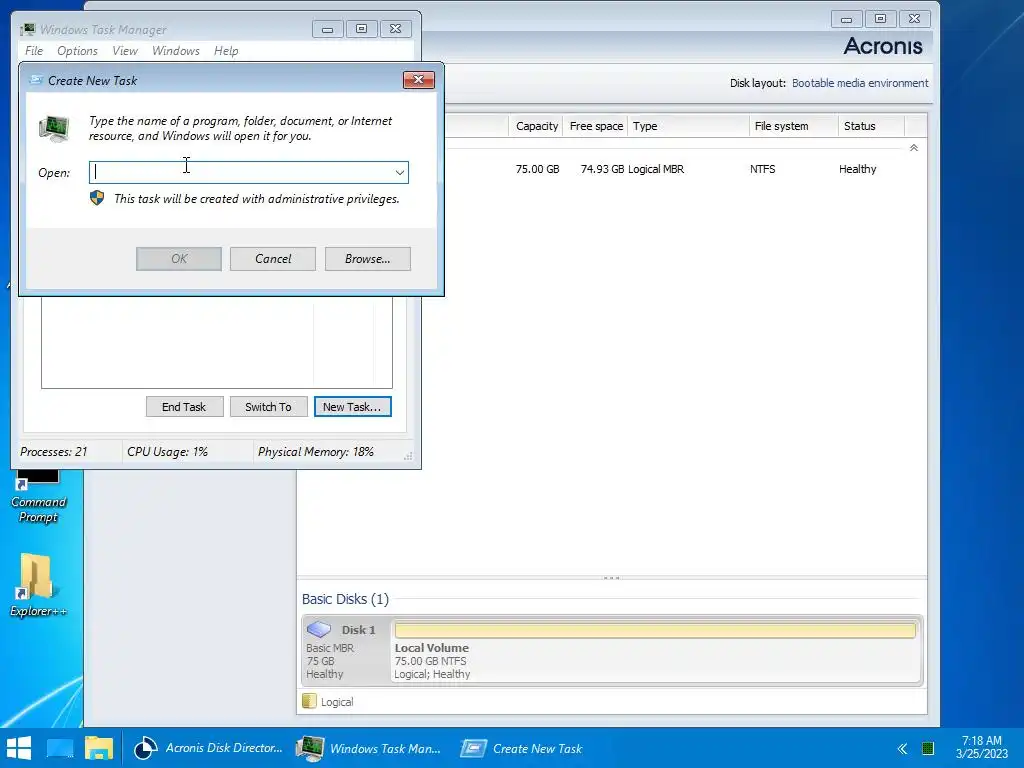The height and width of the screenshot is (768, 1024).
Task: Switch to Create New Task taskbar item
Action: click(x=522, y=748)
